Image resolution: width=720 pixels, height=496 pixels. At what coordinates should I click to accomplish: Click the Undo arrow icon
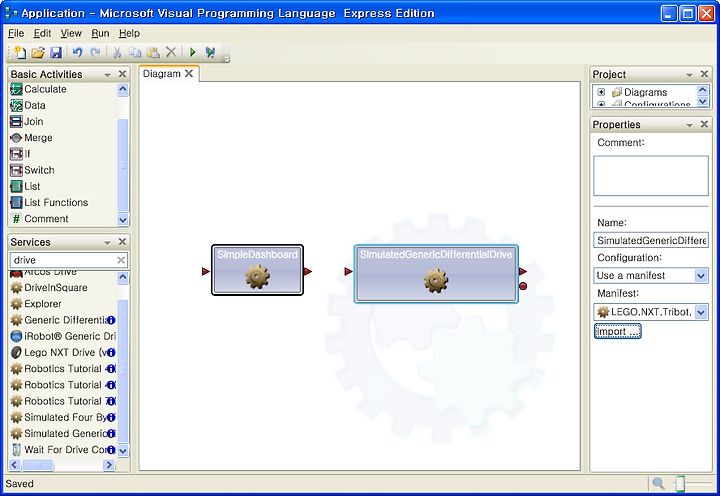click(77, 52)
